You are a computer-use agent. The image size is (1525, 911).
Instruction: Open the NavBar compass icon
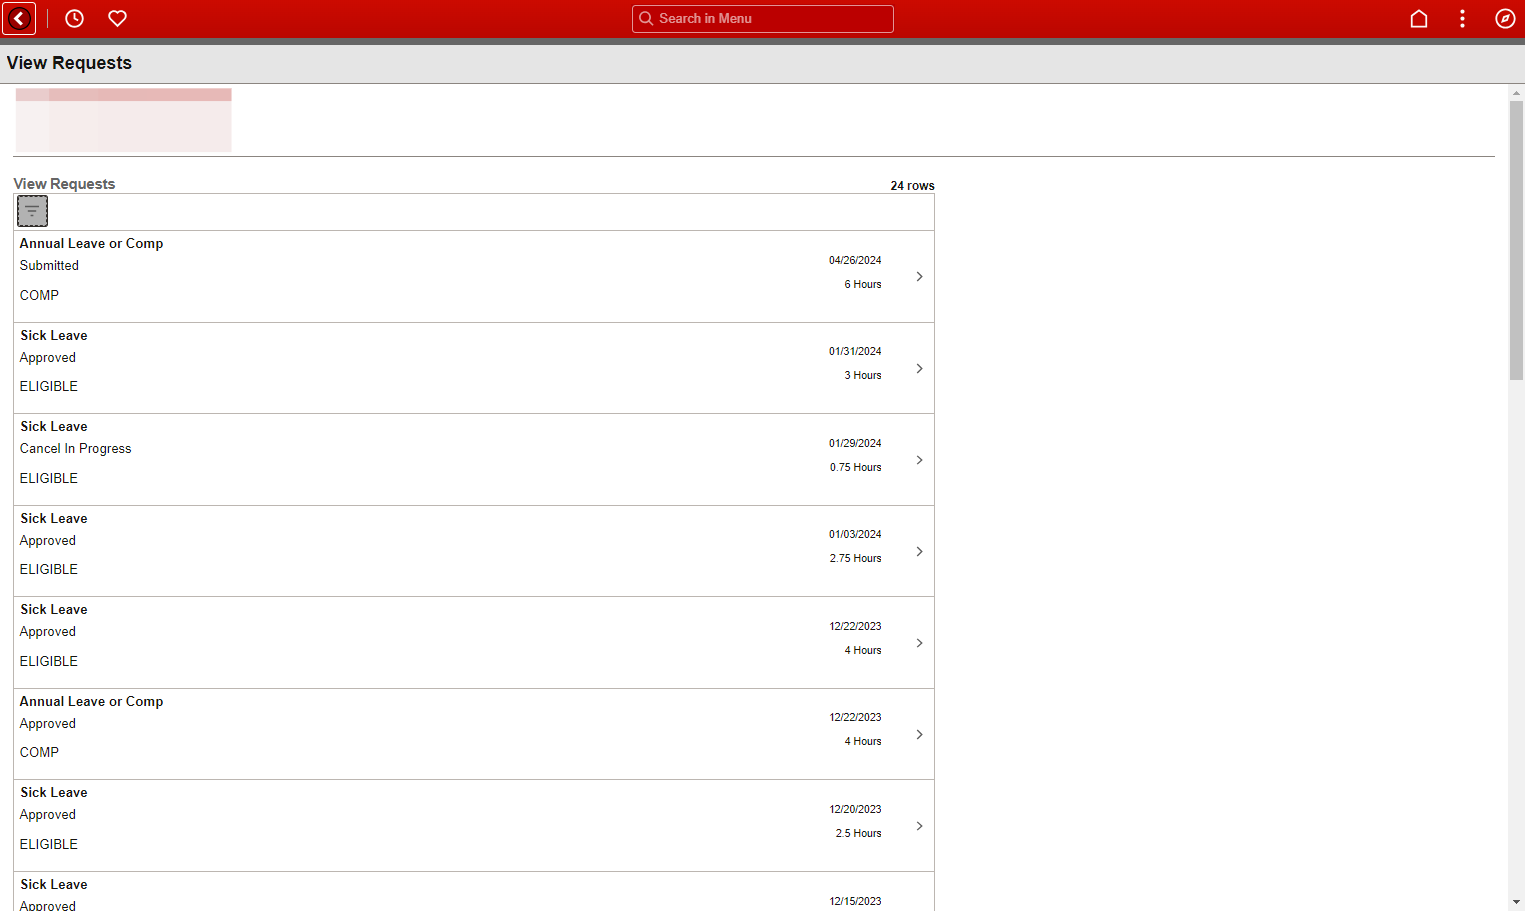tap(1505, 19)
